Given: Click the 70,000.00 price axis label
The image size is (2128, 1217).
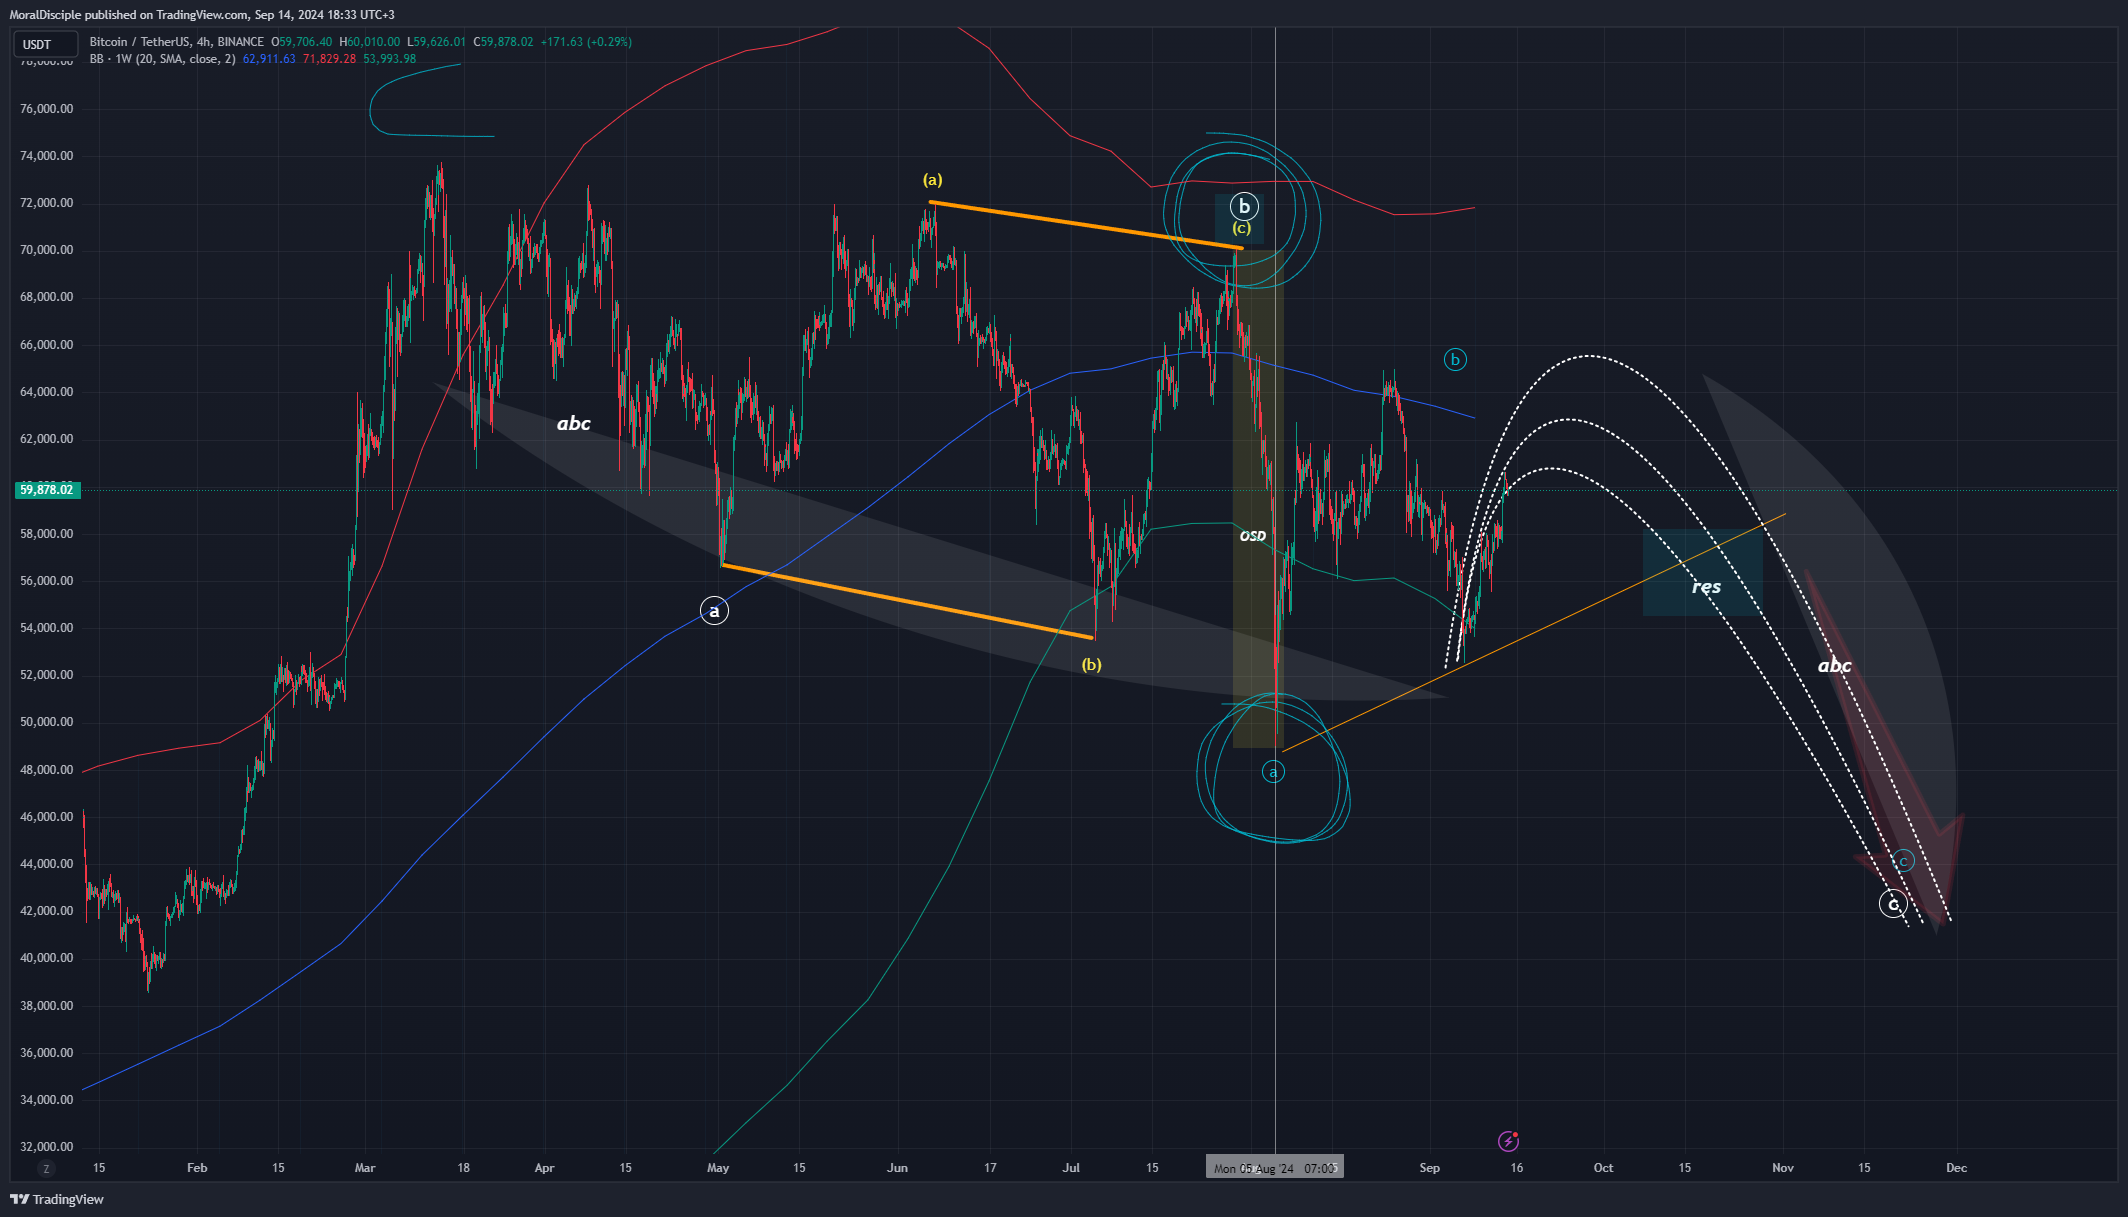Looking at the screenshot, I should (47, 250).
